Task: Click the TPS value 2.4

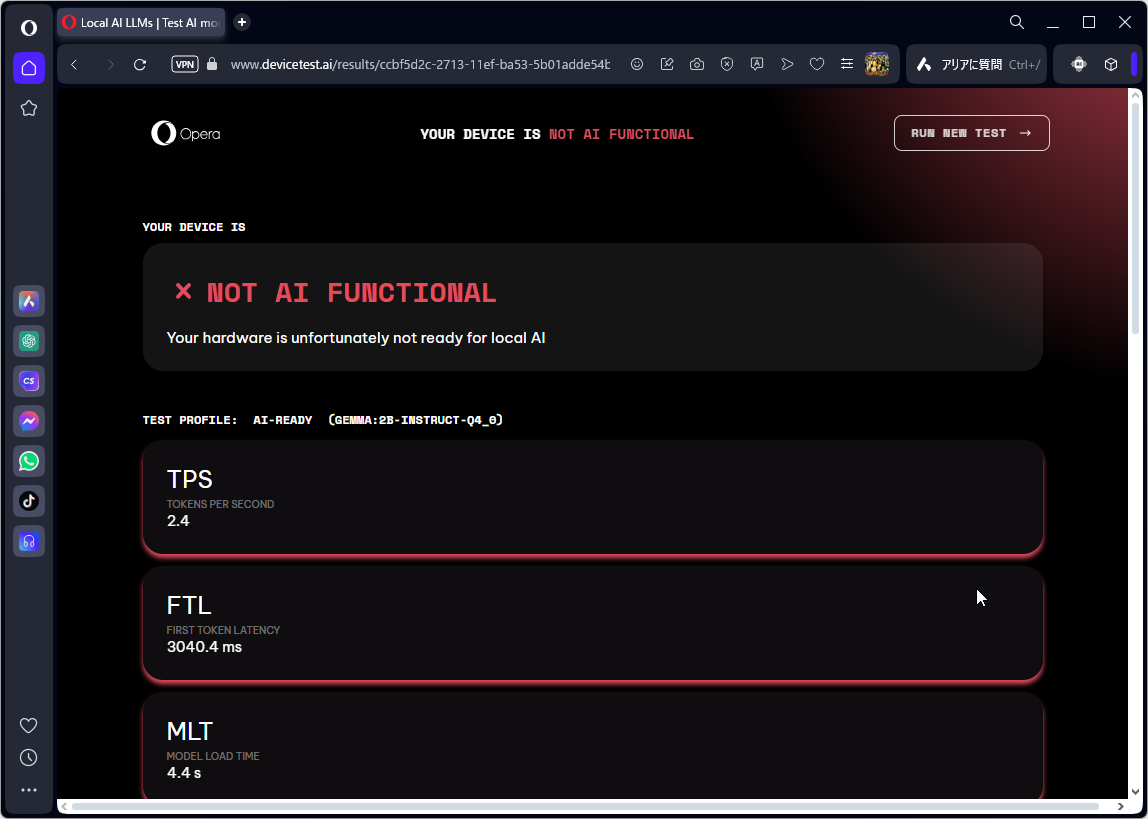Action: [x=178, y=521]
